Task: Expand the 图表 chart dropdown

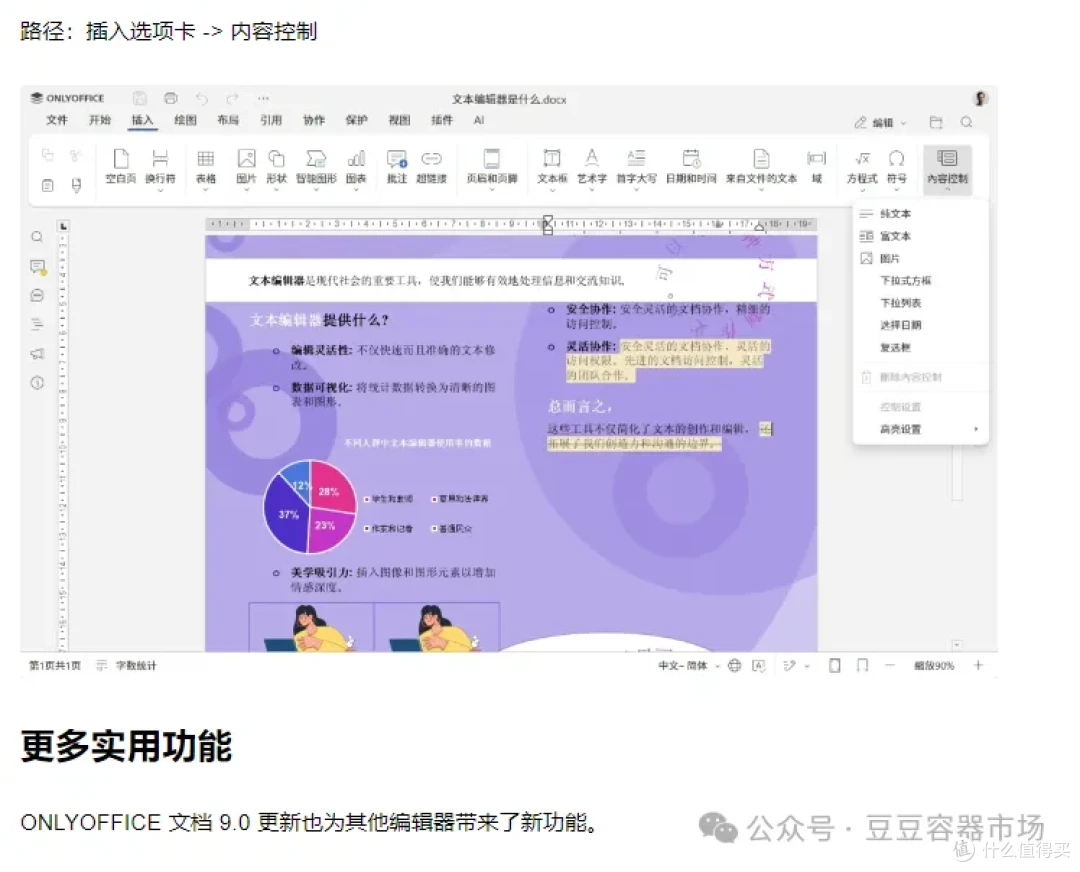Action: pyautogui.click(x=356, y=190)
